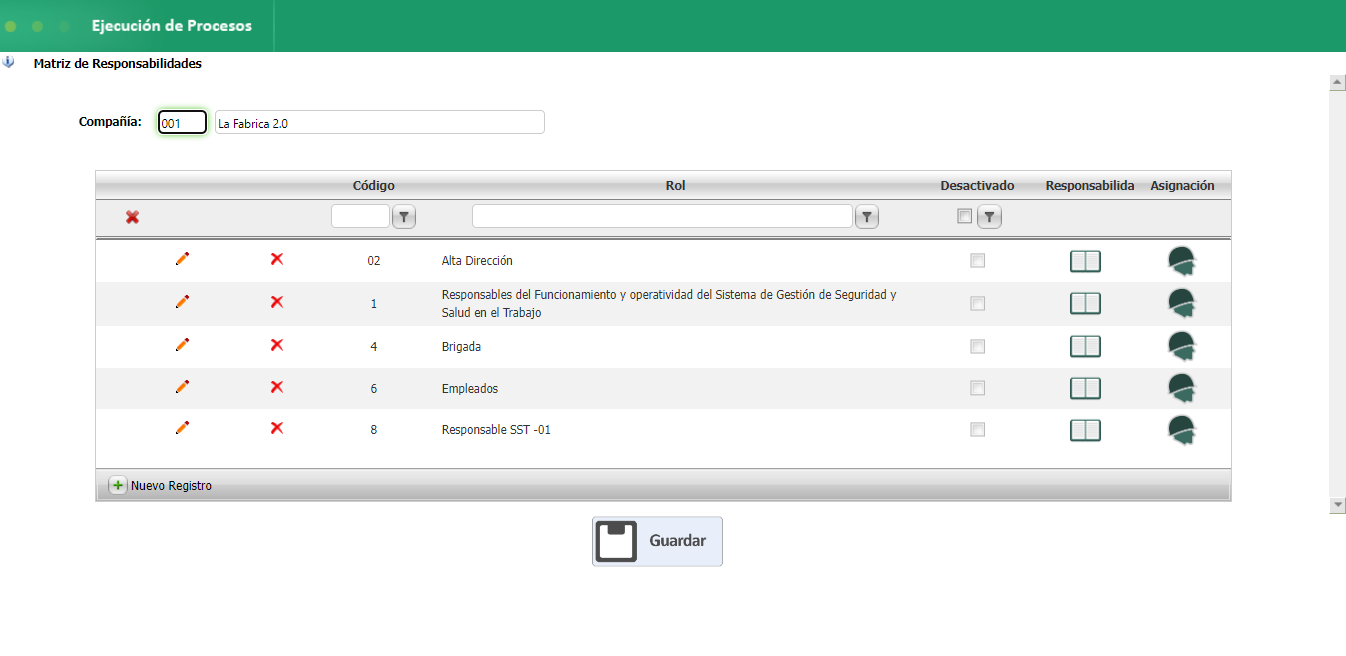Focus the Rol filter input
Screen dimensions: 1346x656
point(662,216)
